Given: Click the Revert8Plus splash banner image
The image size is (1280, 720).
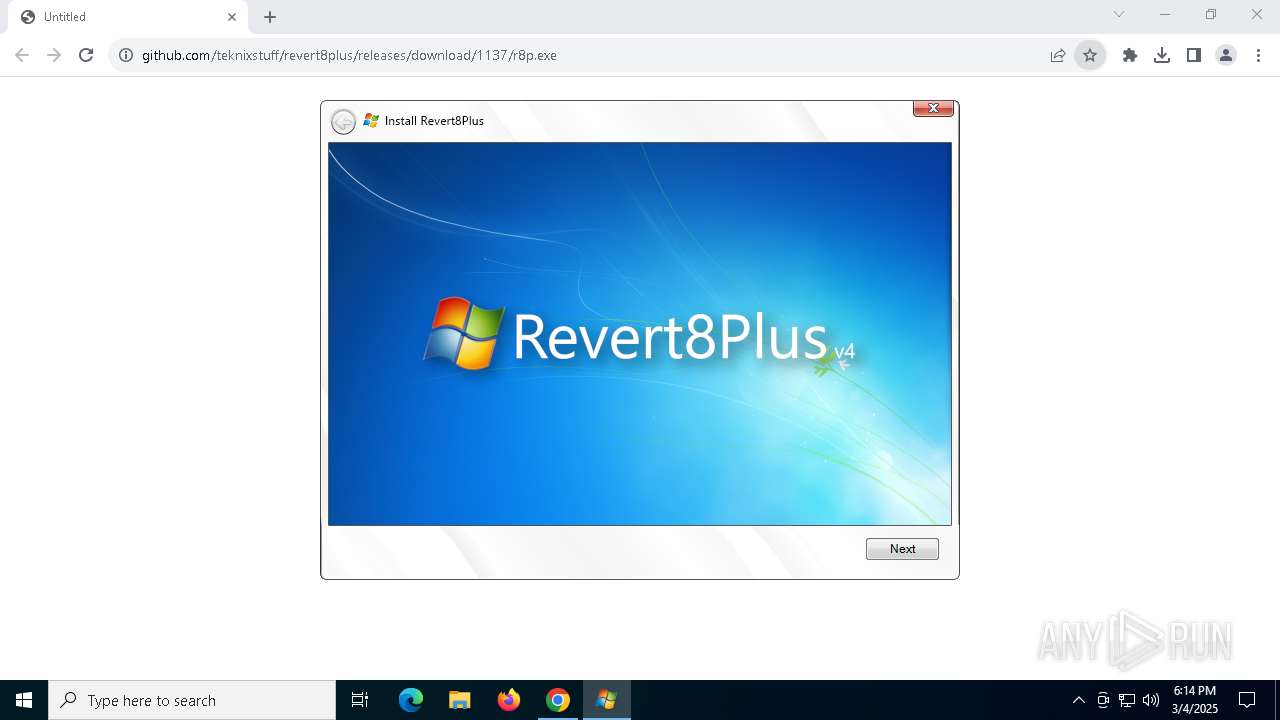Looking at the screenshot, I should click(640, 333).
